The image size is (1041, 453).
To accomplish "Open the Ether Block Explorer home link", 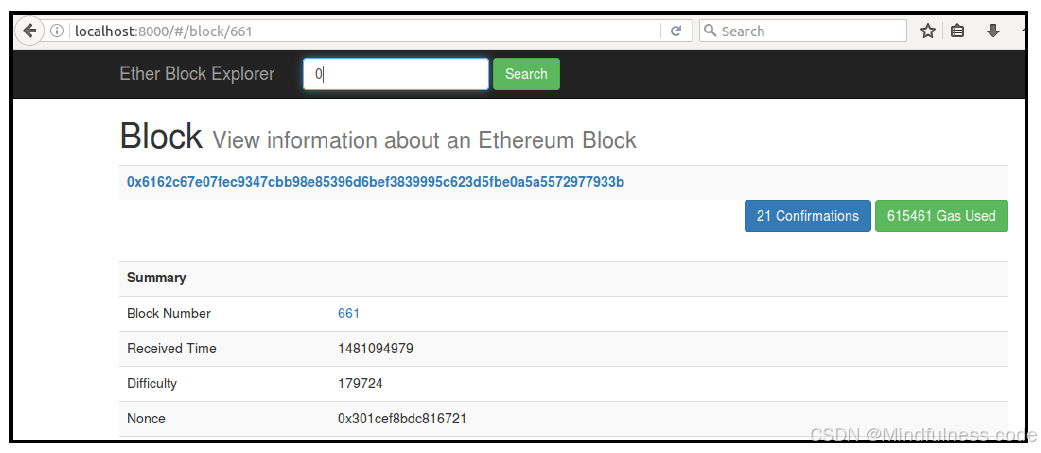I will pos(197,74).
